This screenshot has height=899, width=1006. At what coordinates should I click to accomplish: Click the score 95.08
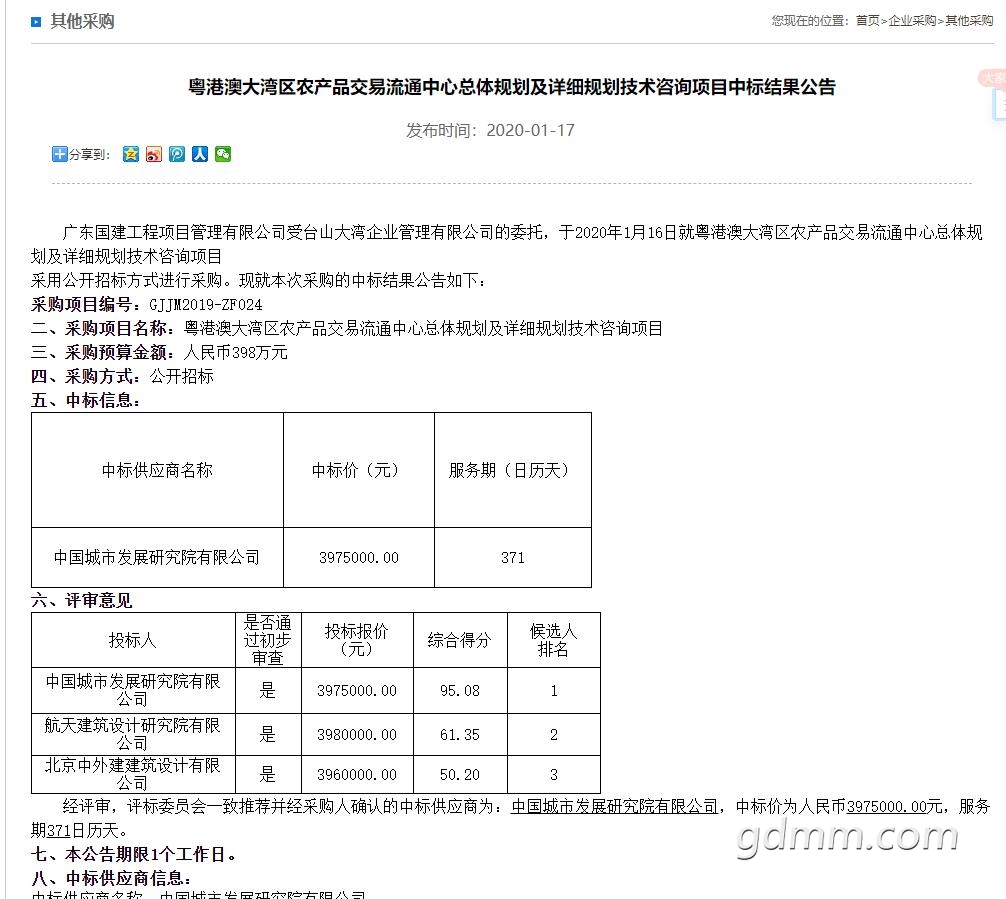[459, 691]
